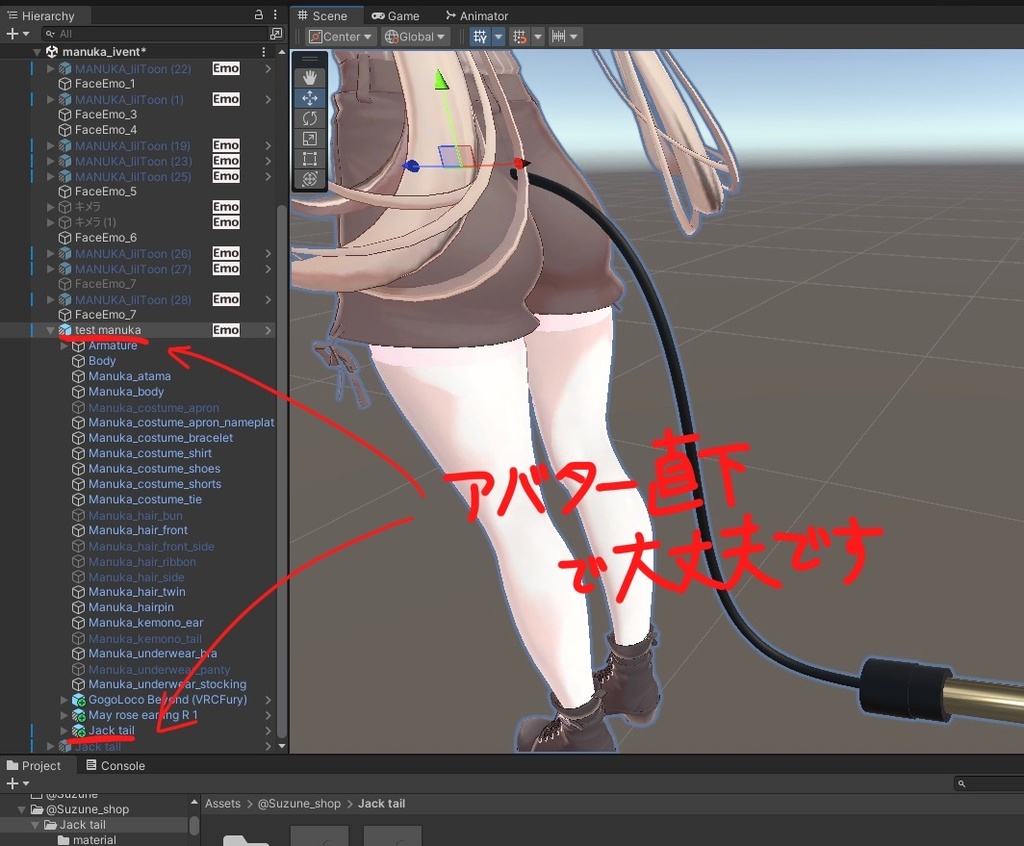The image size is (1024, 846).
Task: Select the Scale tool
Action: pos(310,138)
